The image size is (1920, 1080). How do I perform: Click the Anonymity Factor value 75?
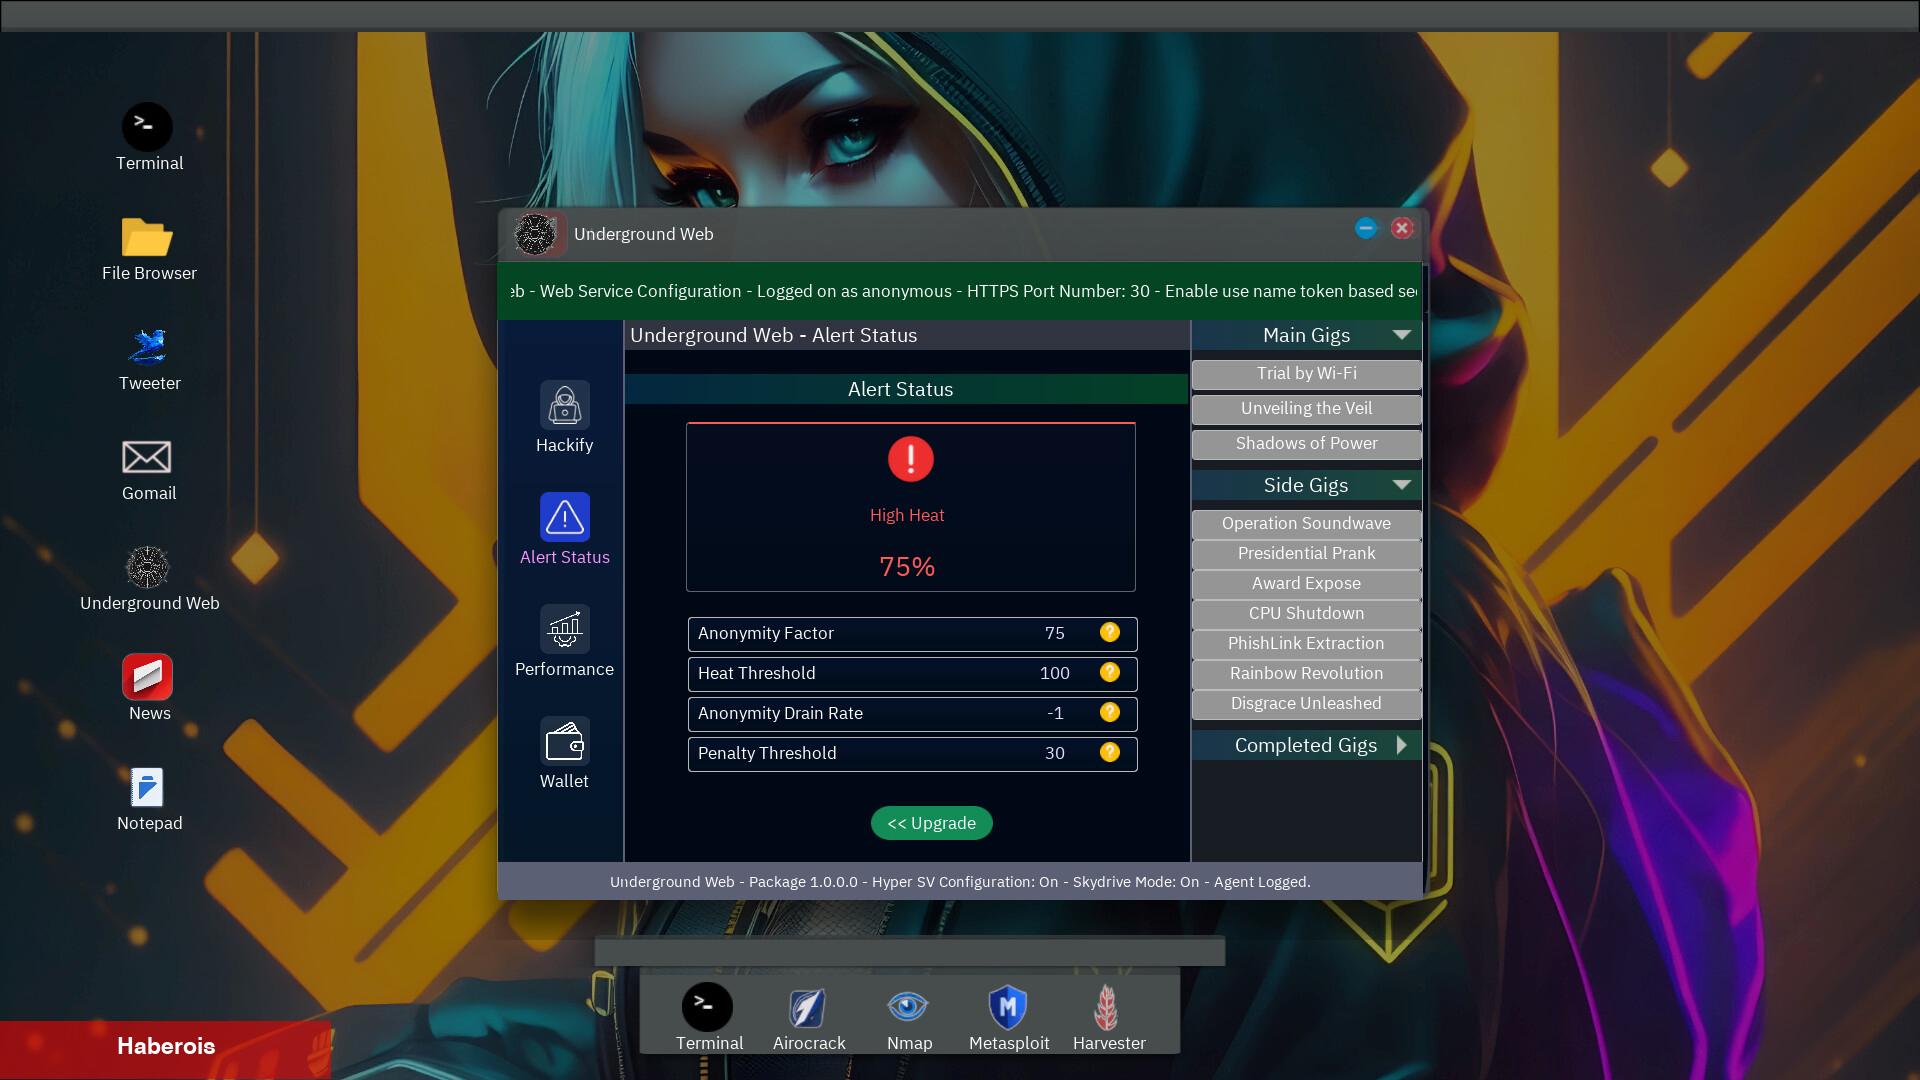point(1054,633)
